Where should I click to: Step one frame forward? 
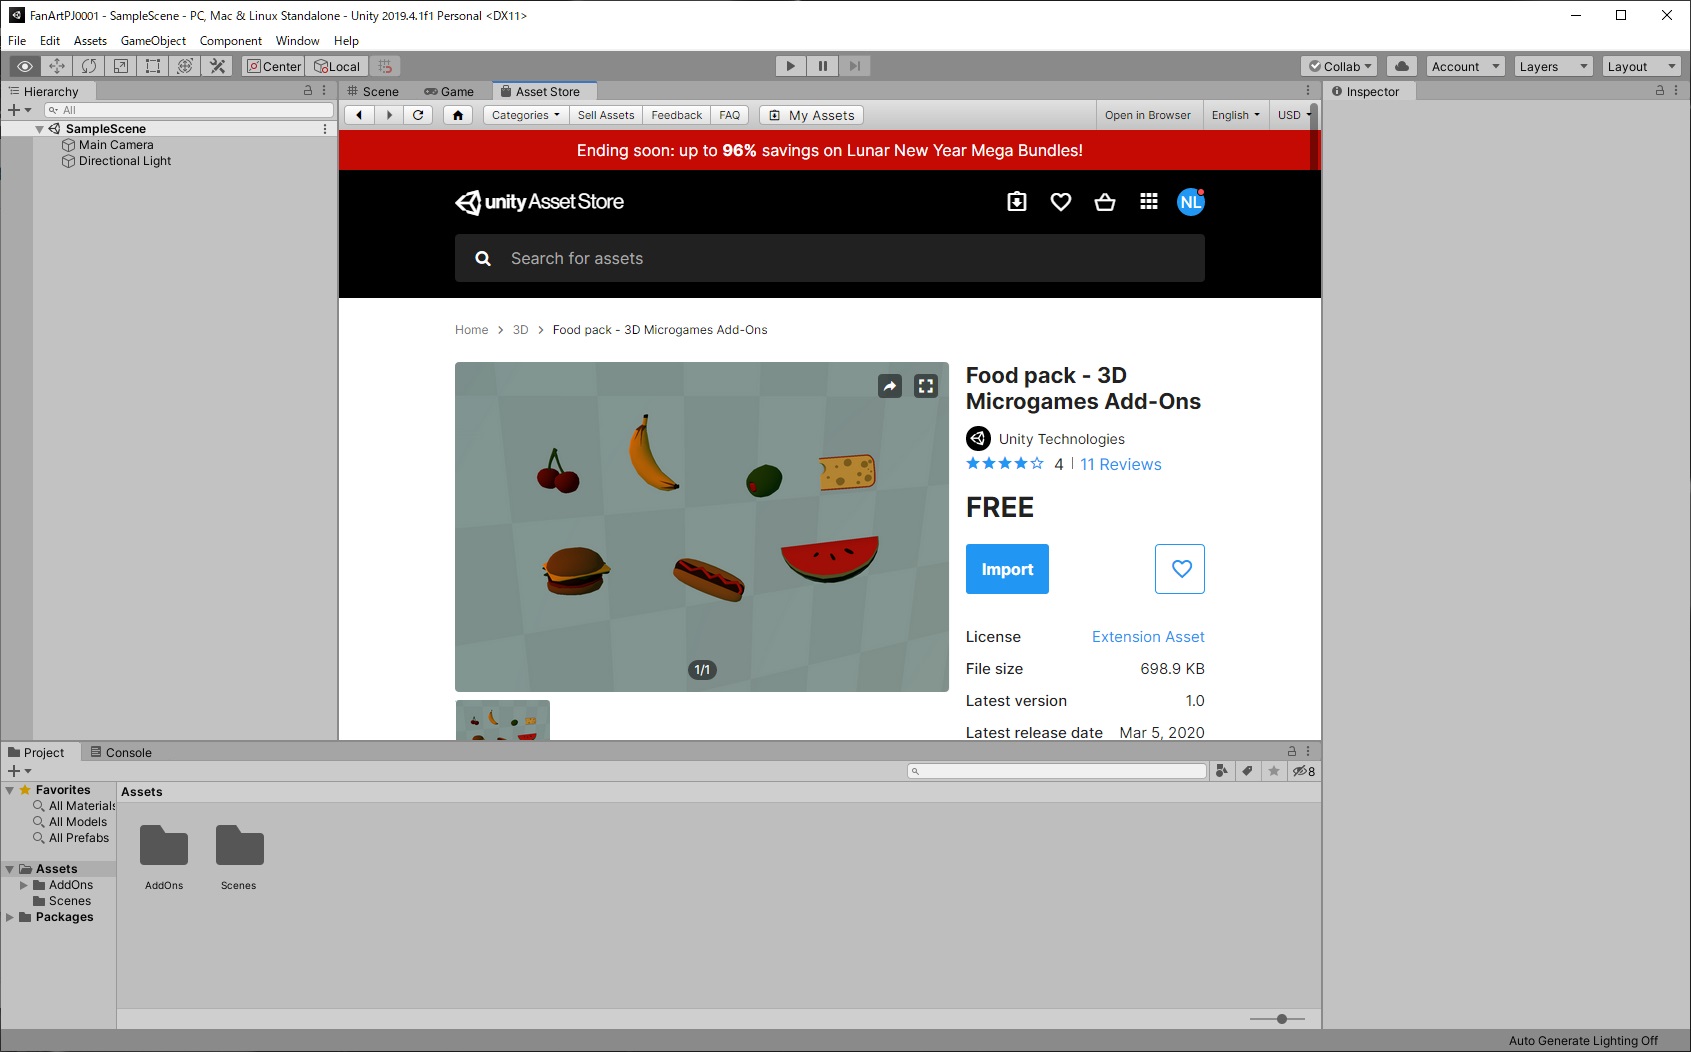pos(855,66)
